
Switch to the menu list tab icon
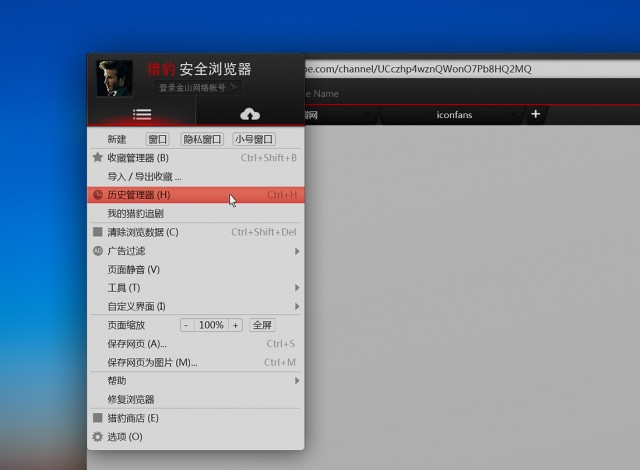pyautogui.click(x=142, y=114)
